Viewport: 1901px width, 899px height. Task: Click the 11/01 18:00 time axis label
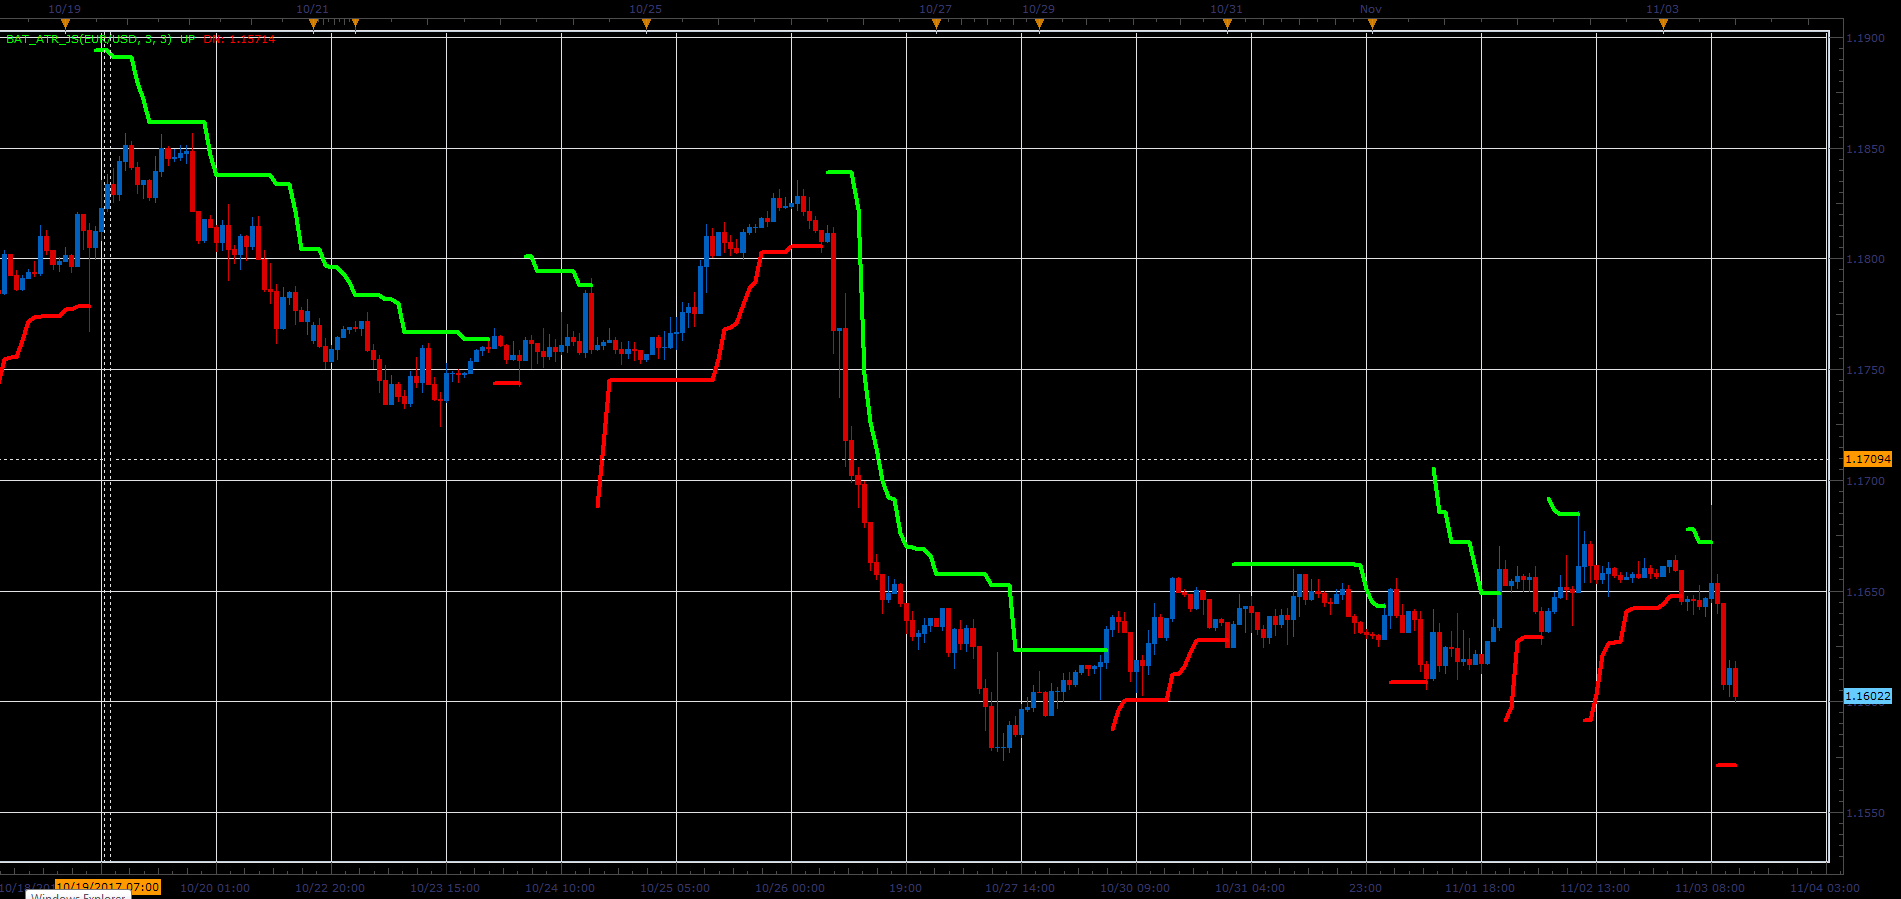coord(1480,888)
